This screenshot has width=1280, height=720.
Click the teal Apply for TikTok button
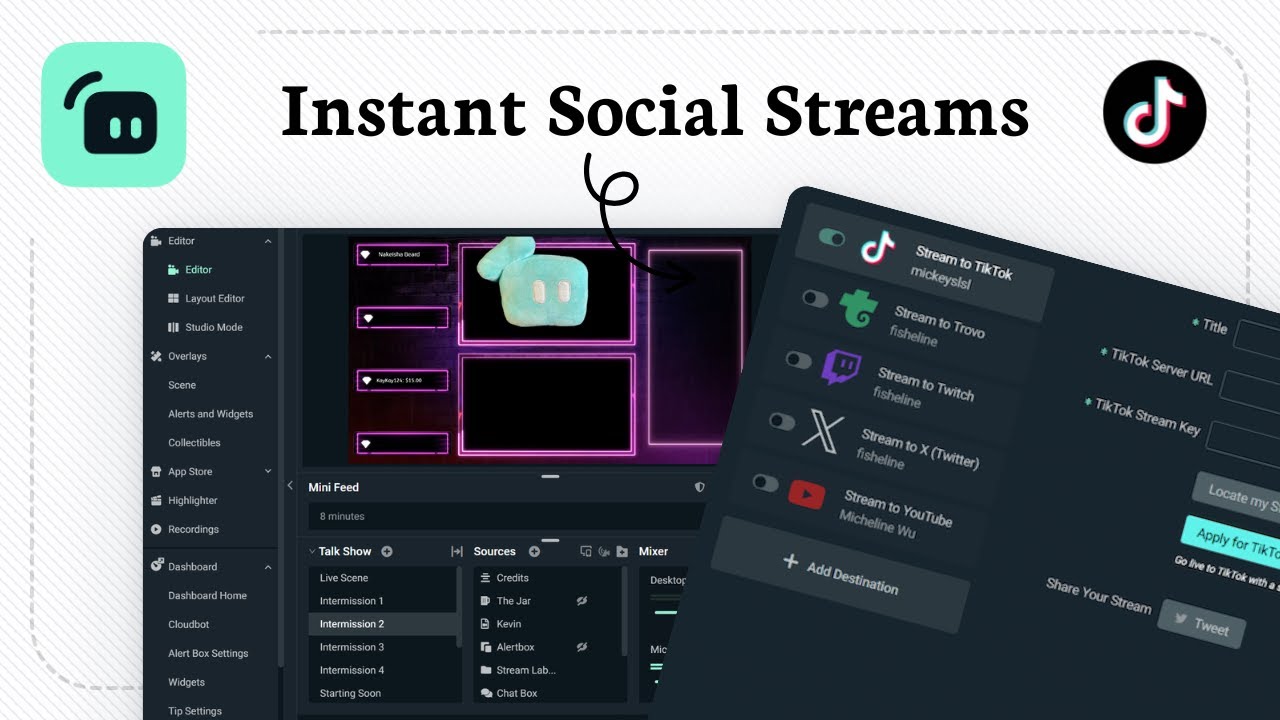point(1231,542)
